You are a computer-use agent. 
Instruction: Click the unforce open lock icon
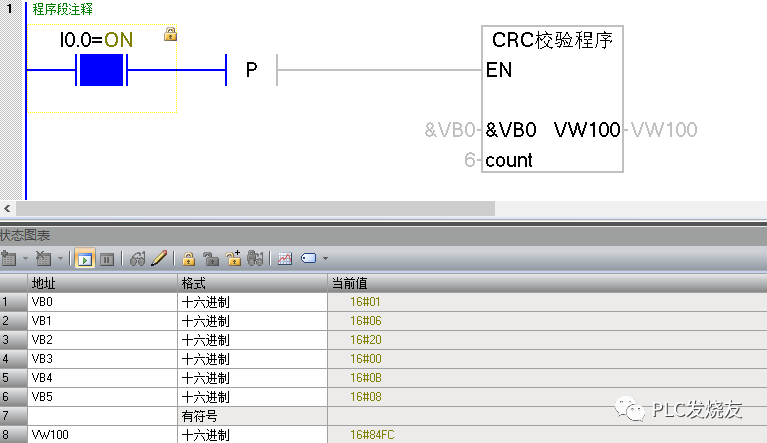pos(211,258)
